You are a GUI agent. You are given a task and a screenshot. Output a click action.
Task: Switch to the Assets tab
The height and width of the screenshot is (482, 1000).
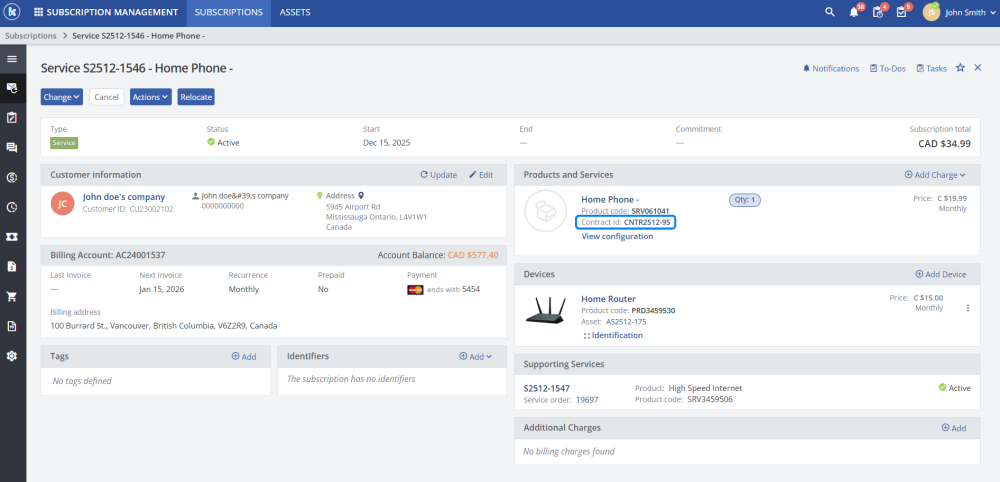[295, 12]
